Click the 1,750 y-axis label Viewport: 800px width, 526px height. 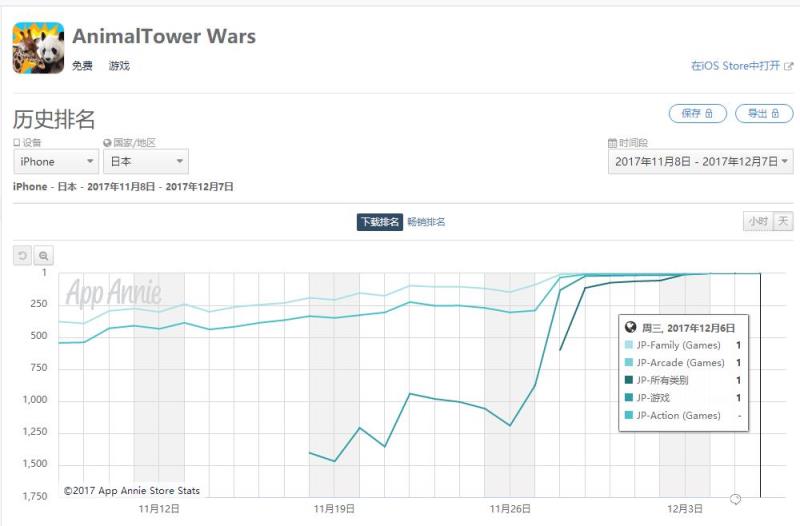(x=35, y=496)
